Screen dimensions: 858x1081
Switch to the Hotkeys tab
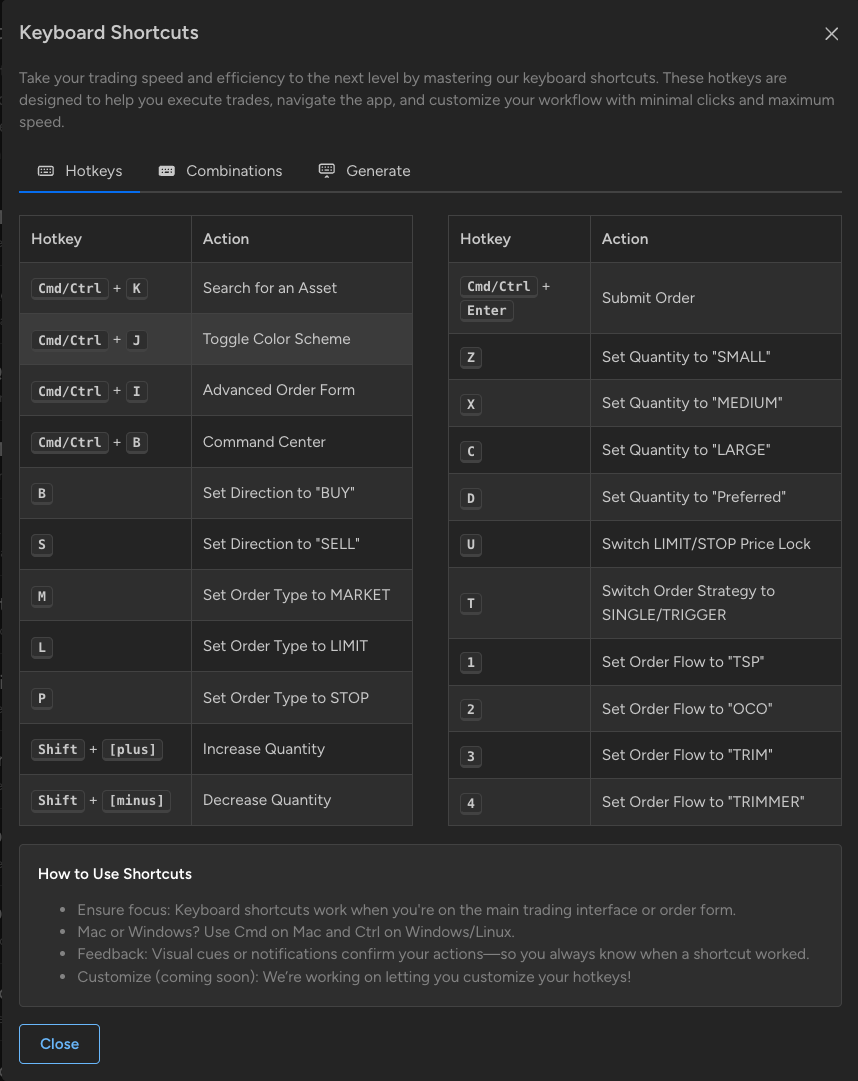click(80, 171)
